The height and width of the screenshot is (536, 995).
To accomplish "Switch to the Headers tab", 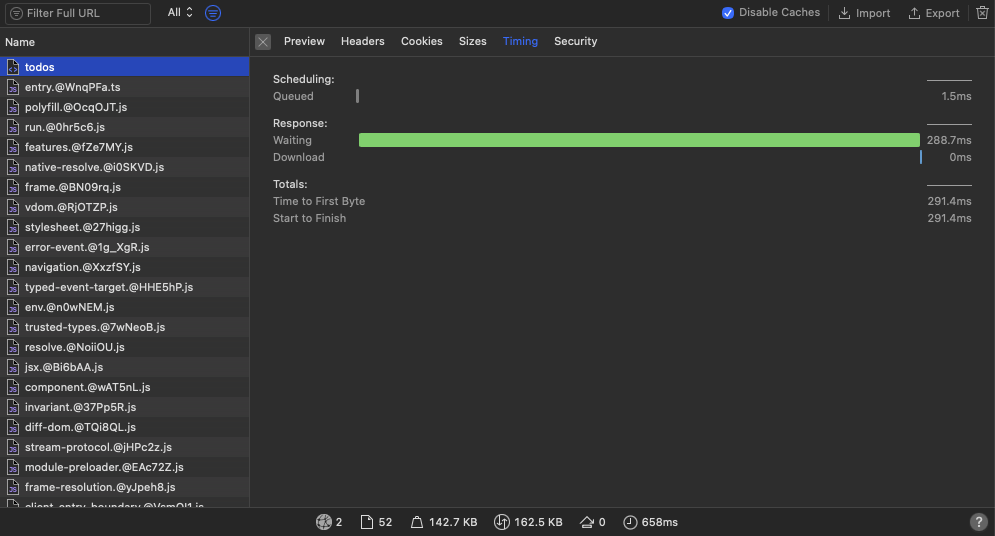I will [x=362, y=41].
